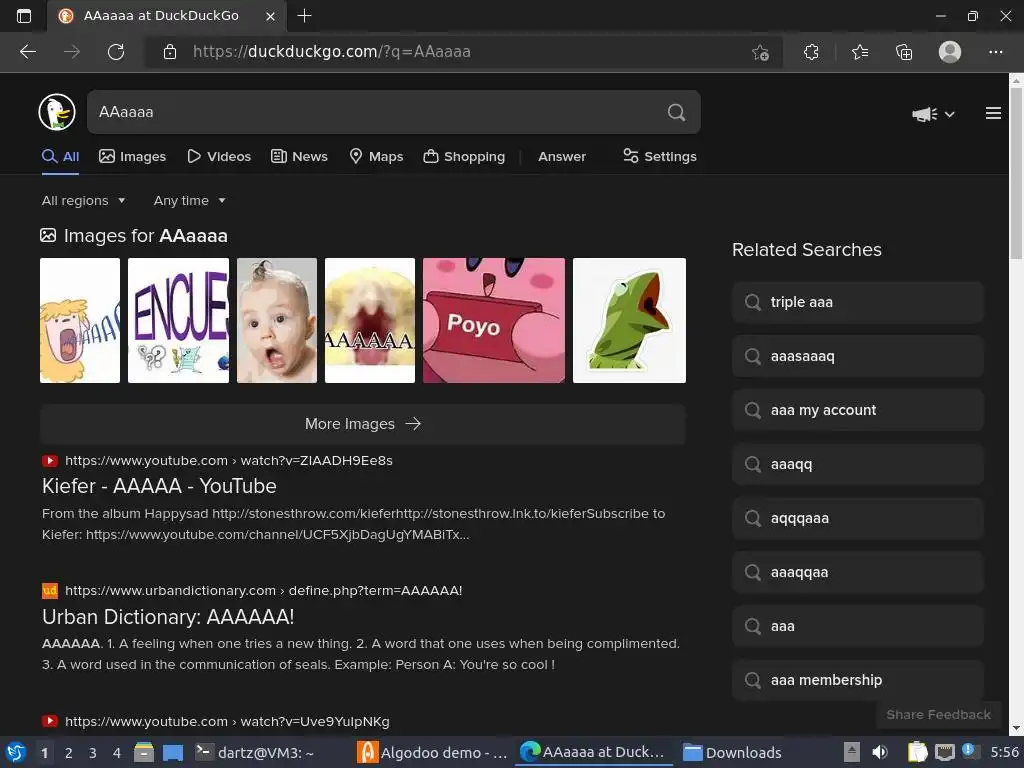
Task: Open Downloads window from taskbar
Action: point(732,752)
